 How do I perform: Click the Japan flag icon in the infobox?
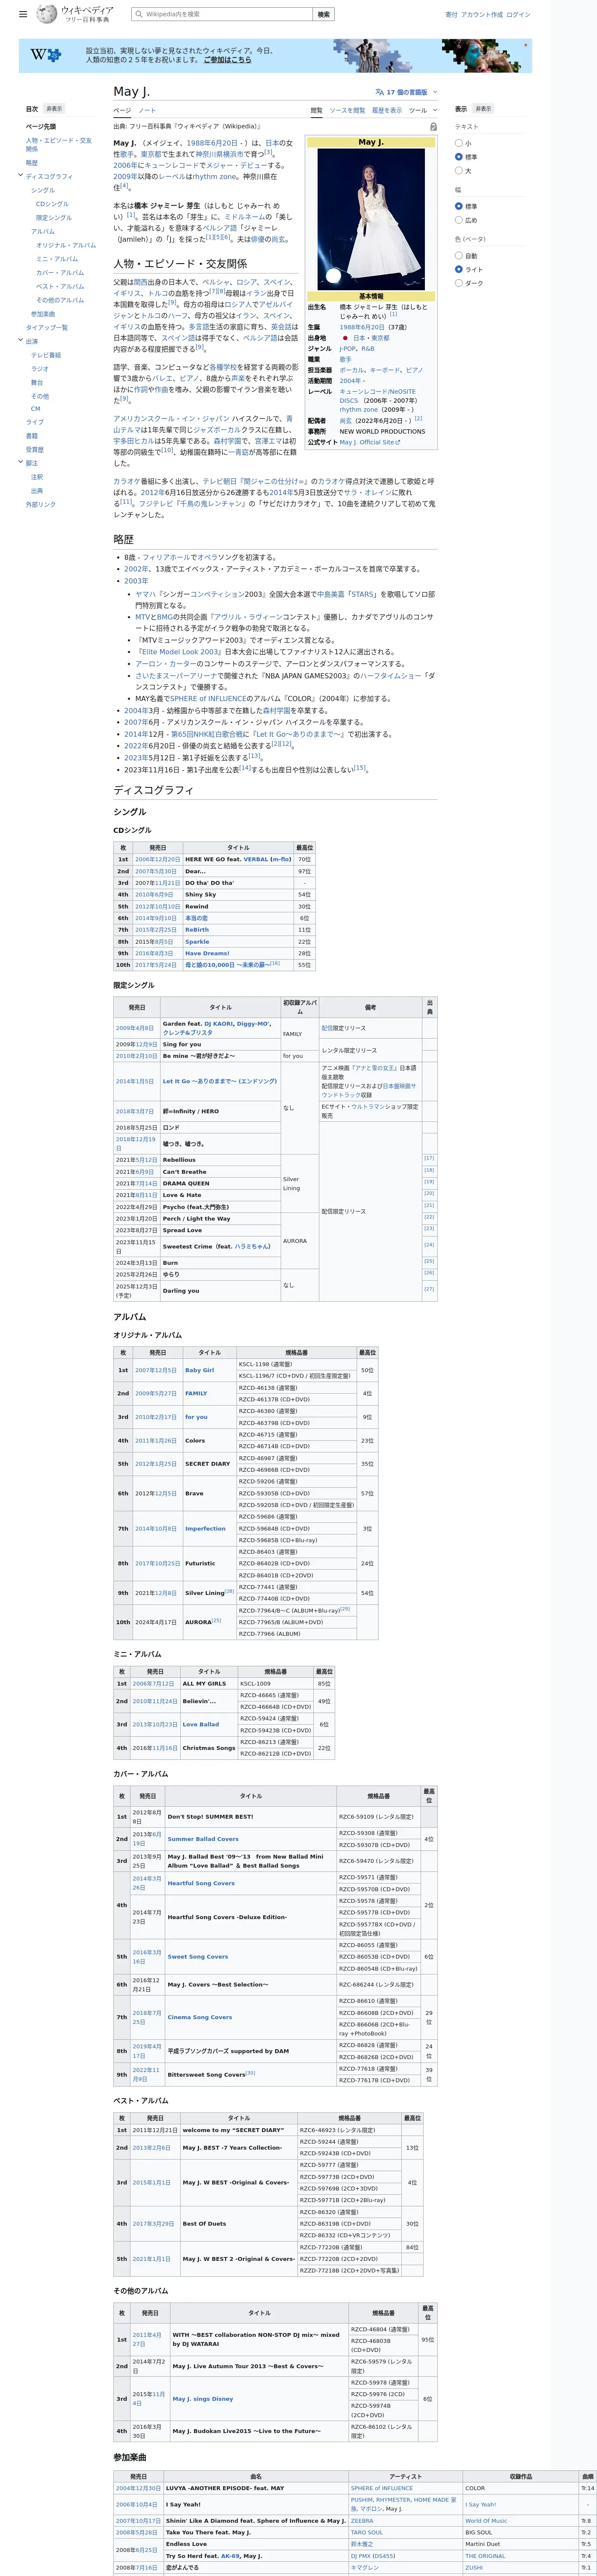tap(345, 338)
